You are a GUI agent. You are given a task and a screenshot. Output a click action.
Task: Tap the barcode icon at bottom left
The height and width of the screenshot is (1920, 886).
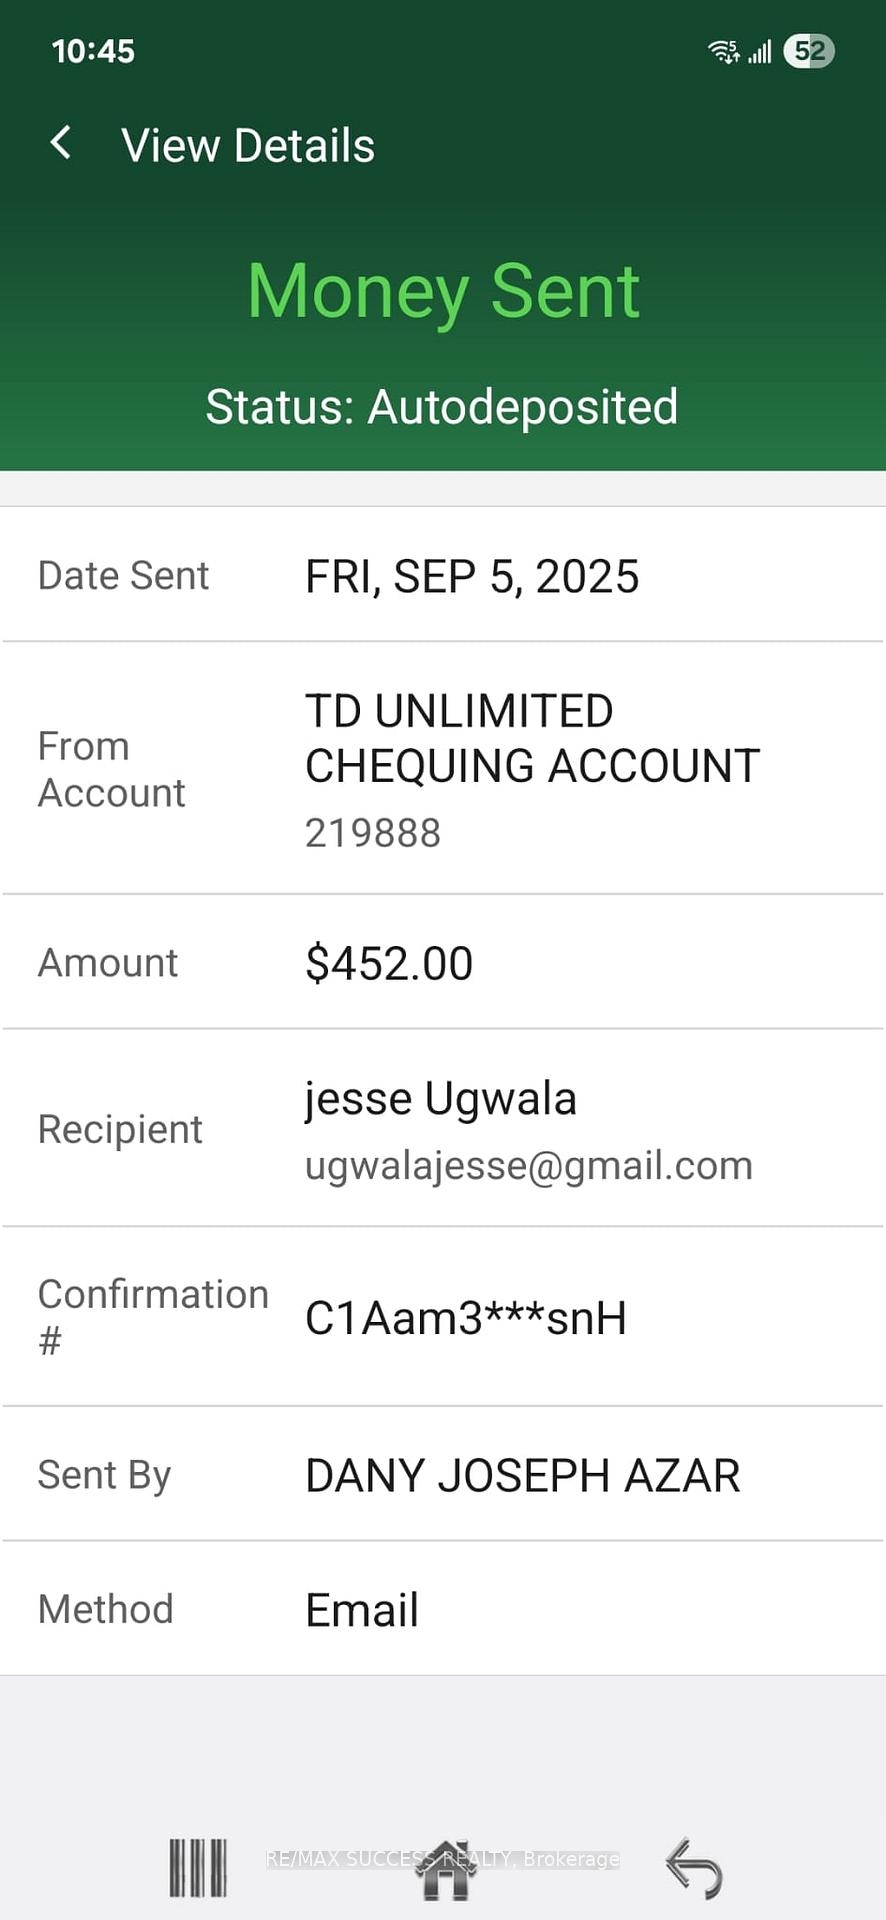click(198, 1867)
